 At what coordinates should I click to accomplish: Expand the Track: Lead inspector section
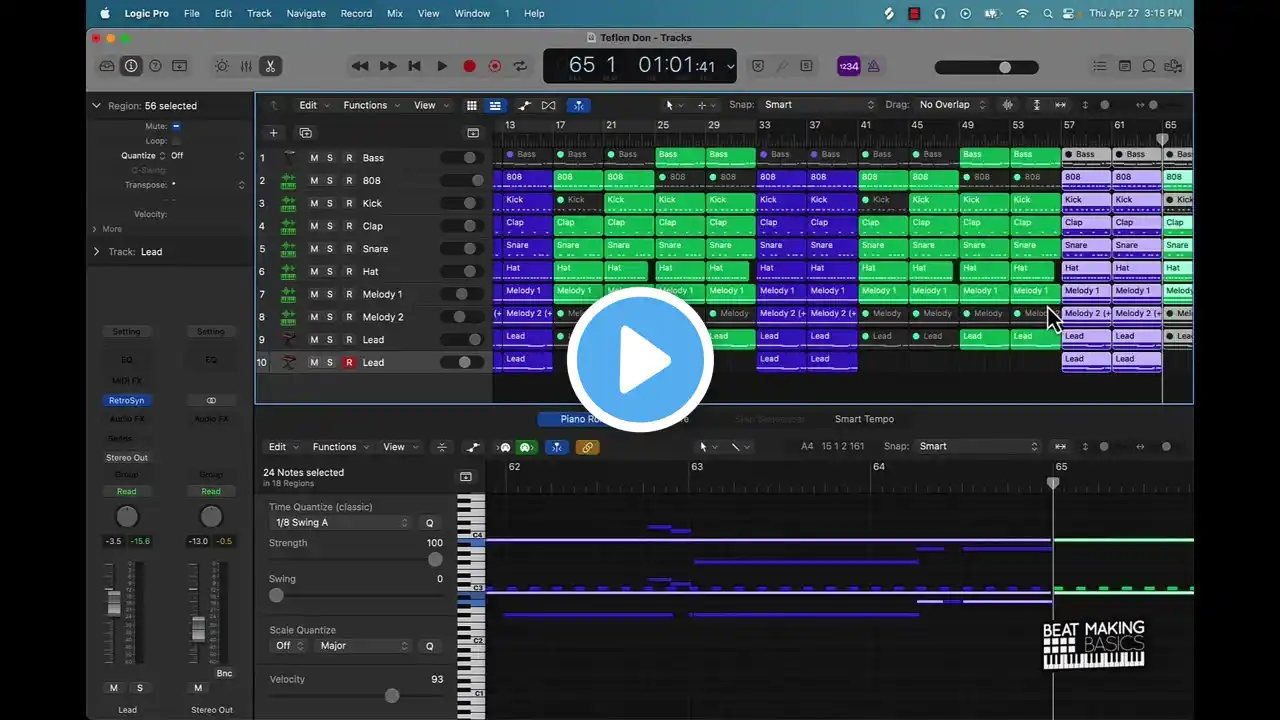click(97, 252)
